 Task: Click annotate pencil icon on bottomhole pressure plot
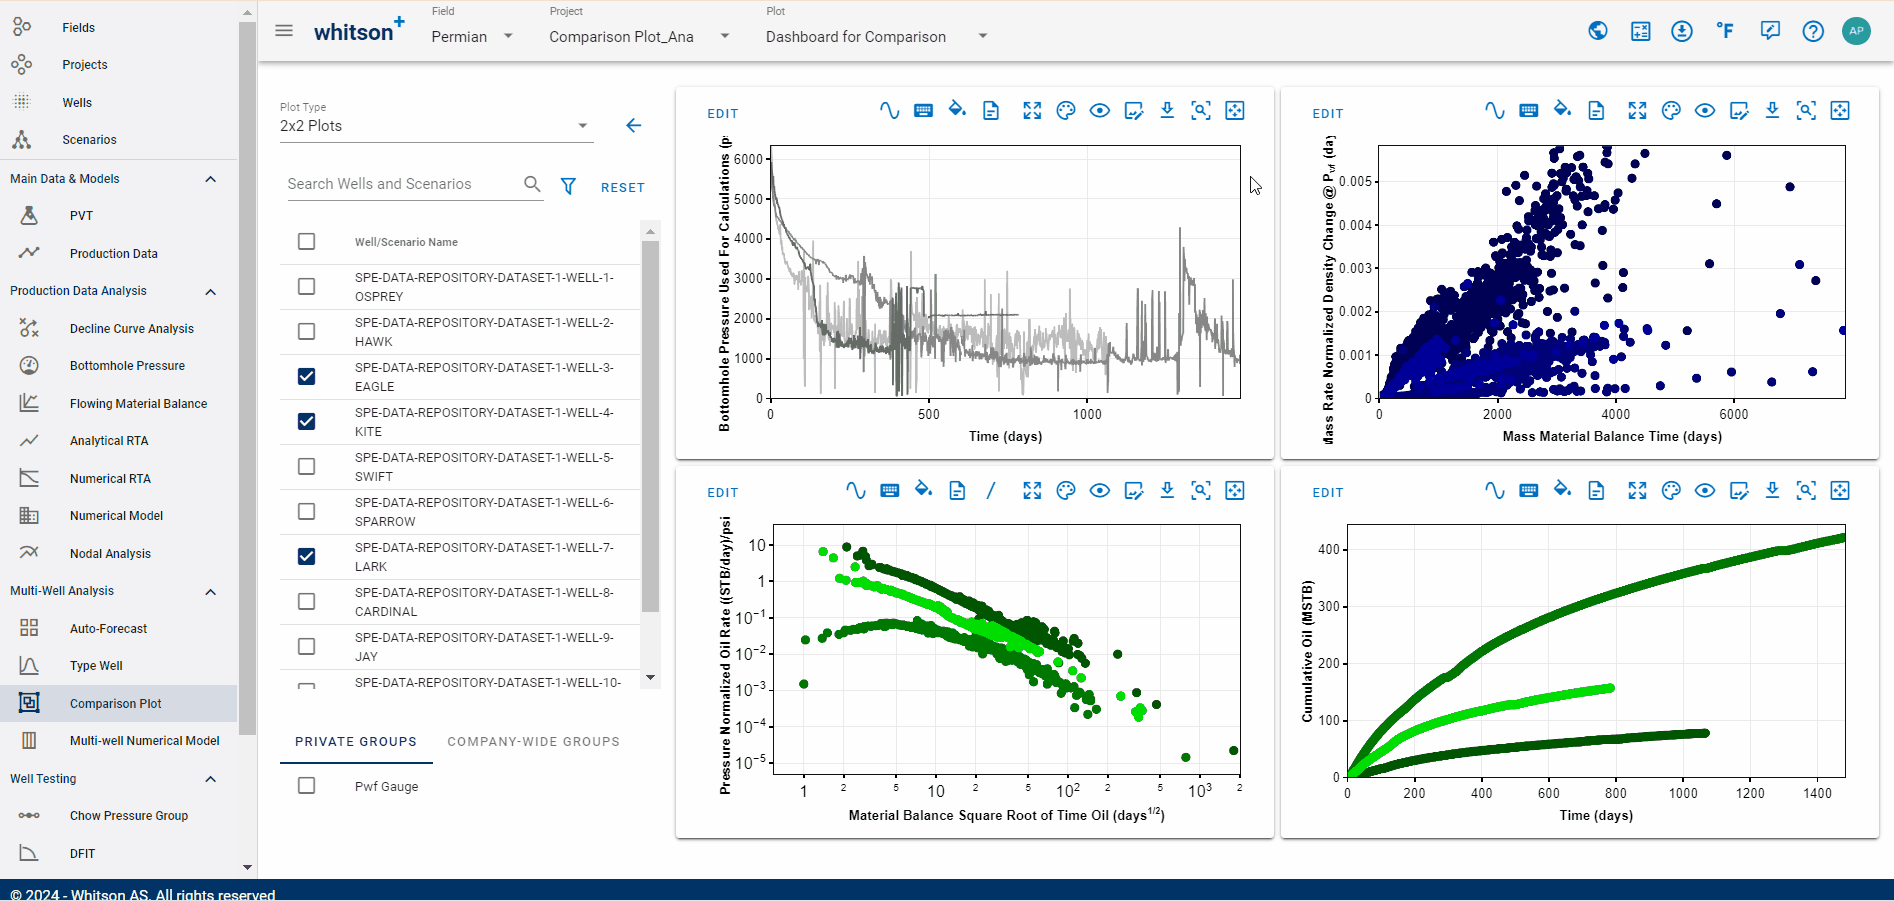click(x=1134, y=111)
